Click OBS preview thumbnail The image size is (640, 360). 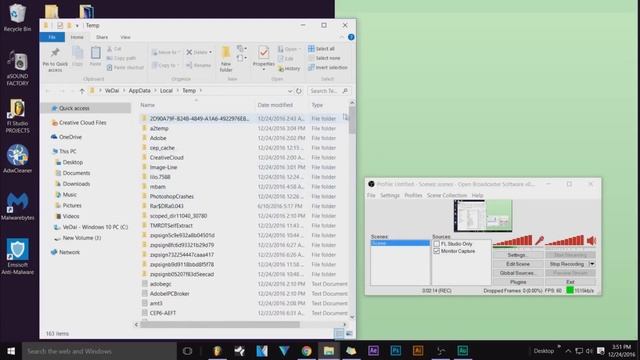[483, 216]
